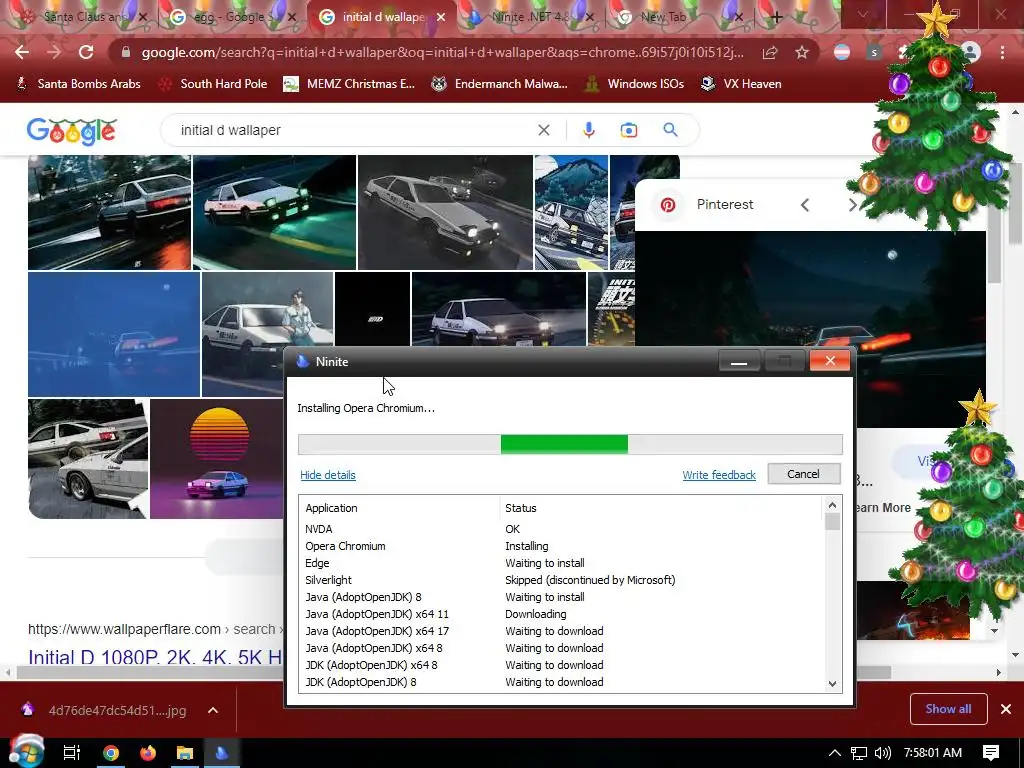1024x768 pixels.
Task: Show hidden system tray icons
Action: point(834,753)
